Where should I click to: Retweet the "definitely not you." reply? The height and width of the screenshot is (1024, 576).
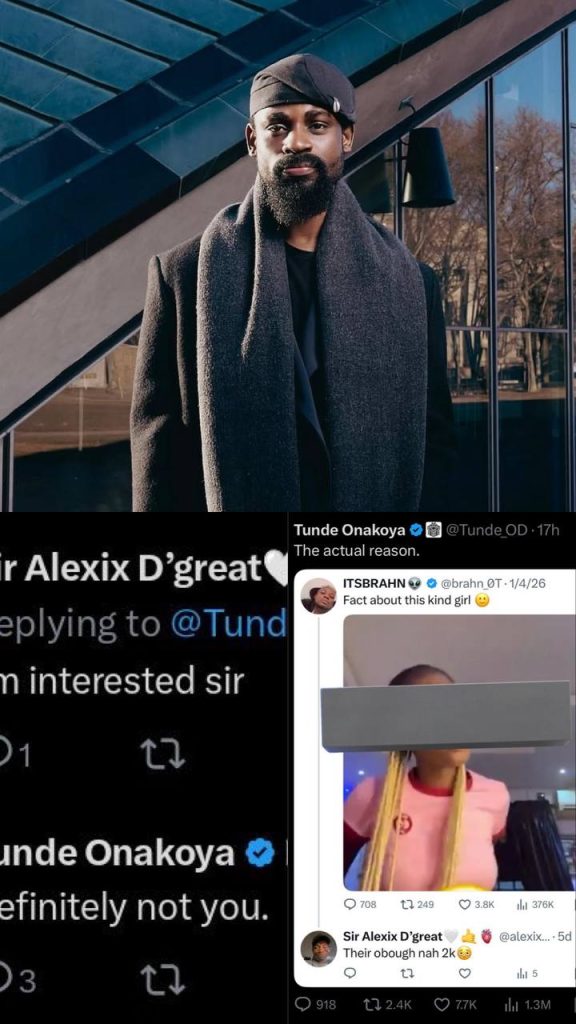(x=163, y=980)
